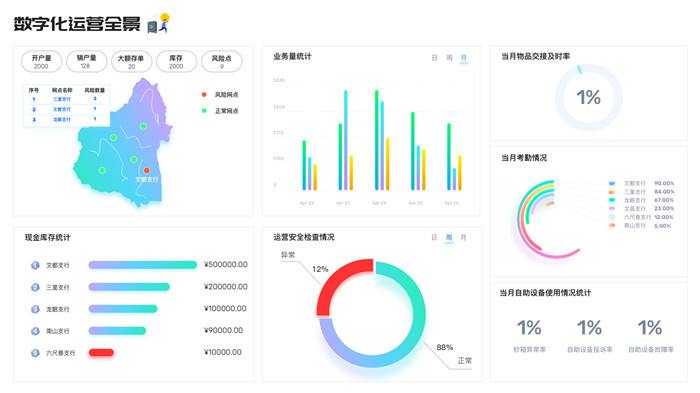
Task: Click the 文都支行 attendance legend marker
Action: coord(612,183)
